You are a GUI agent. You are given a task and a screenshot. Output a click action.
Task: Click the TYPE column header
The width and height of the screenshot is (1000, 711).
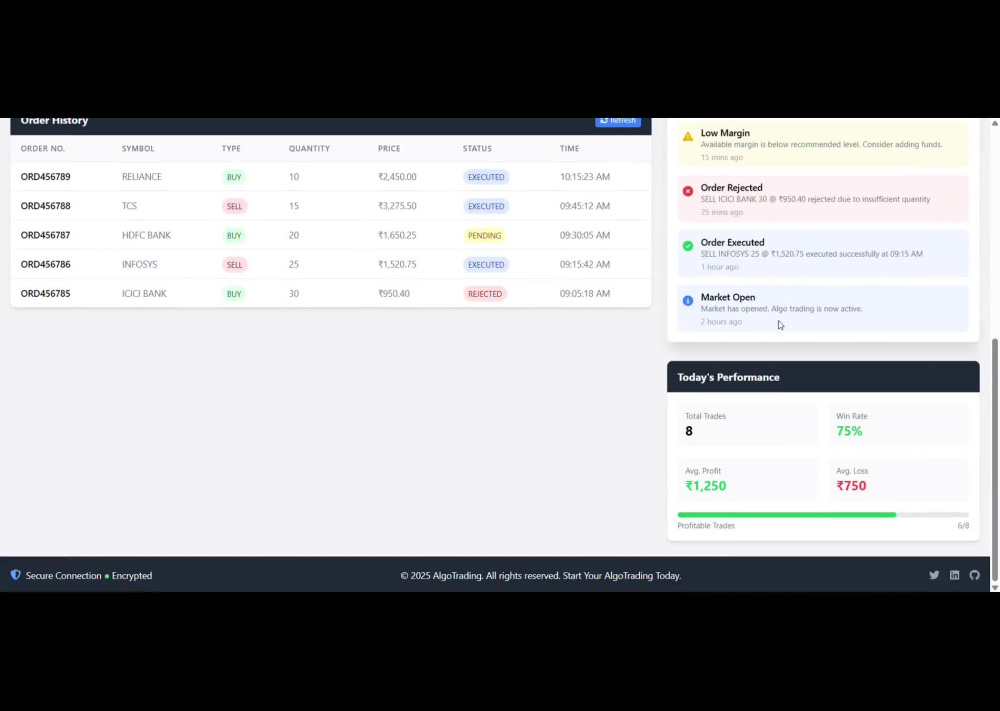pos(231,149)
